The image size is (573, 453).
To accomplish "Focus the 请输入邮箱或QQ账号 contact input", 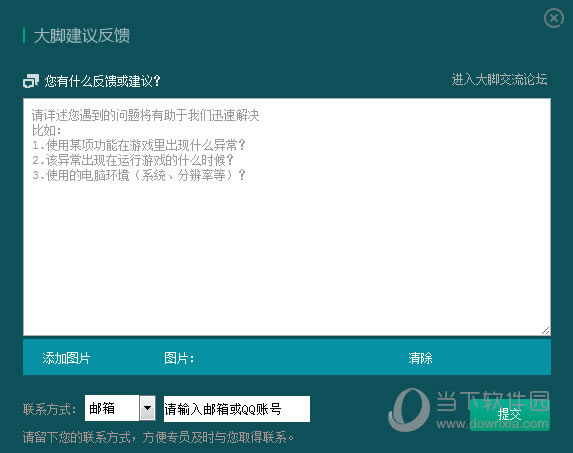I will pyautogui.click(x=237, y=409).
